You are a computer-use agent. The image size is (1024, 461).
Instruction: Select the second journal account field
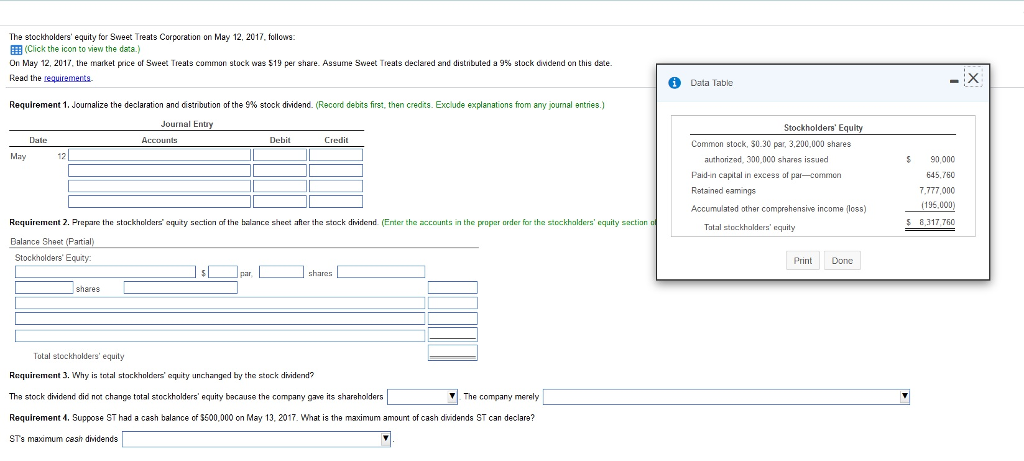click(x=159, y=170)
